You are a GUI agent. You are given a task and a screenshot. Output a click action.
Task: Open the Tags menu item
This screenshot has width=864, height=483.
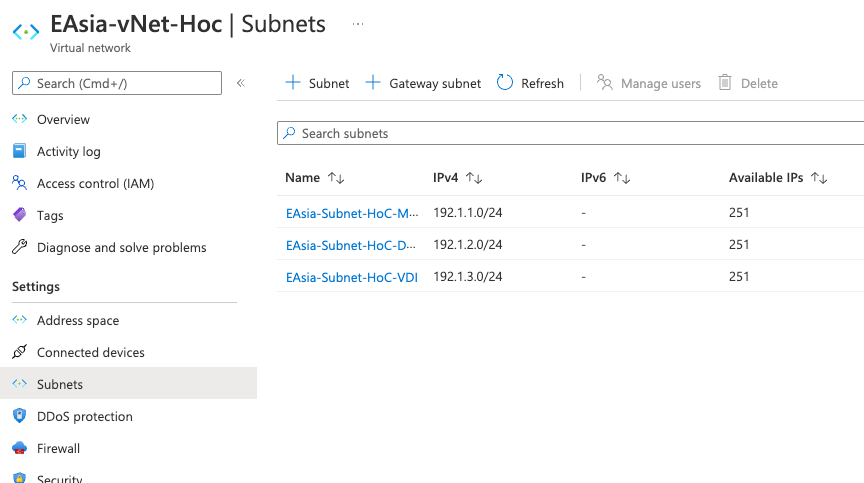tap(50, 216)
